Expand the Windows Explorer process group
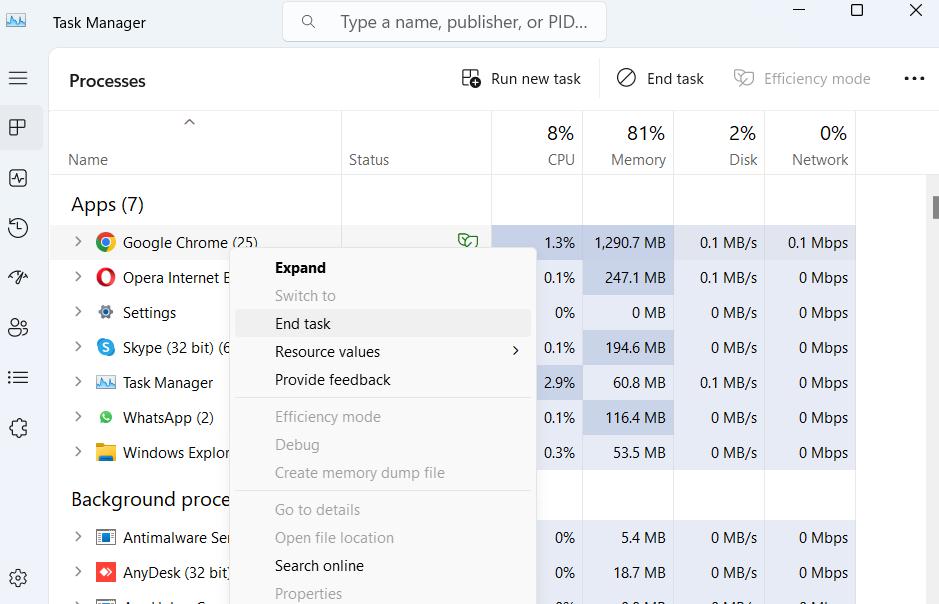The image size is (939, 604). click(x=78, y=451)
